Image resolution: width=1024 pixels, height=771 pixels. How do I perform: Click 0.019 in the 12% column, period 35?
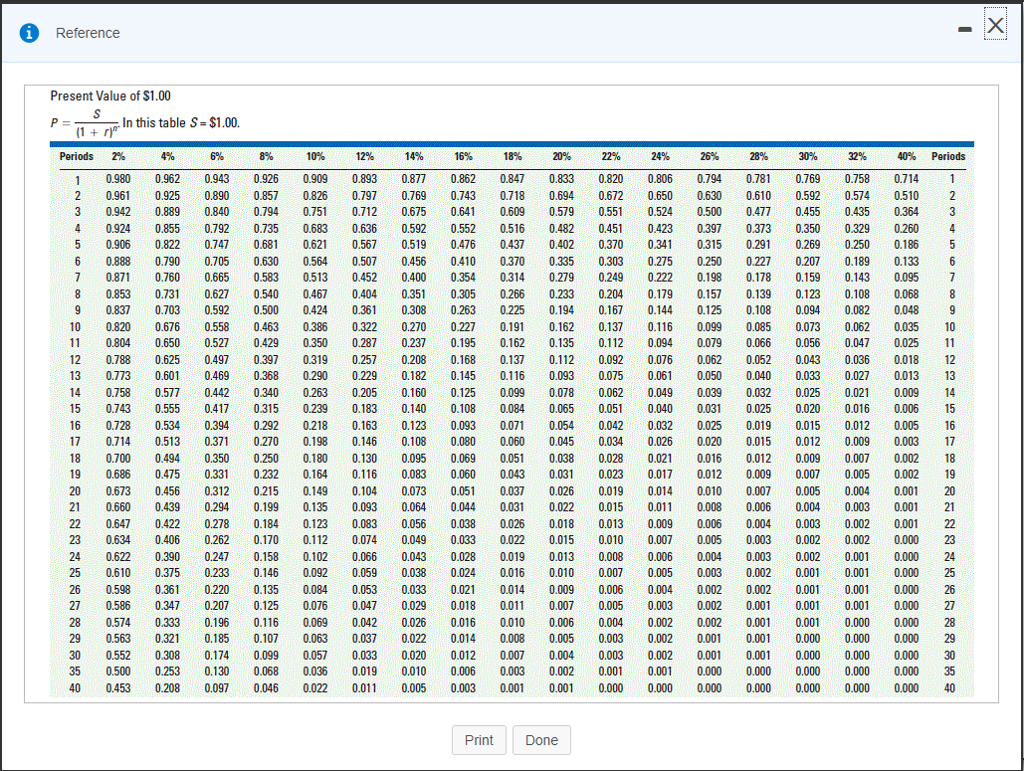pos(364,671)
